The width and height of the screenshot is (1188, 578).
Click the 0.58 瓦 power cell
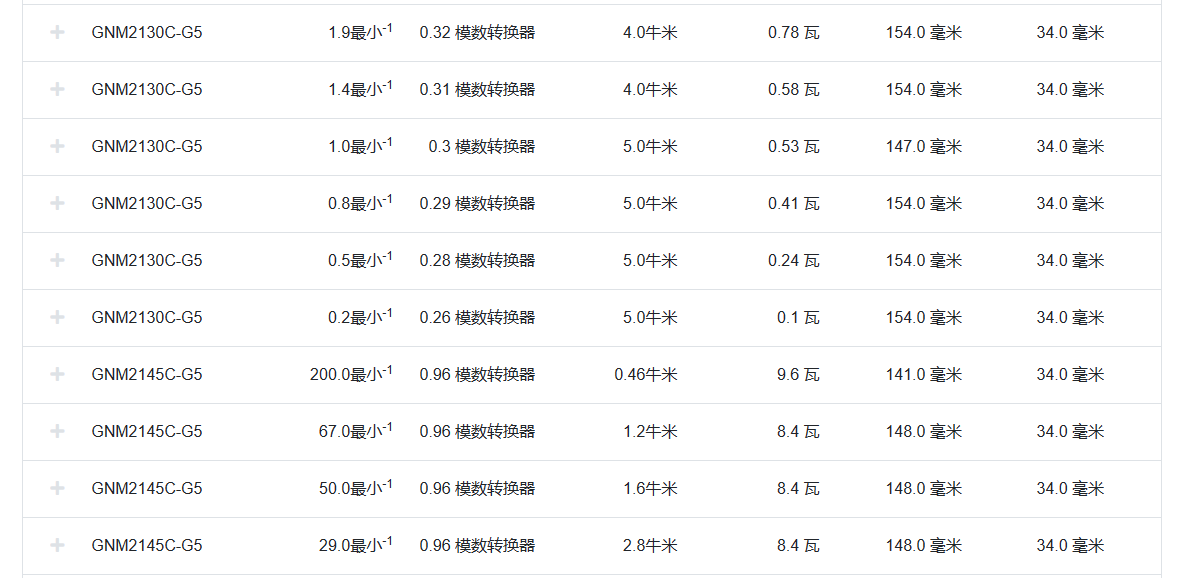pos(793,89)
